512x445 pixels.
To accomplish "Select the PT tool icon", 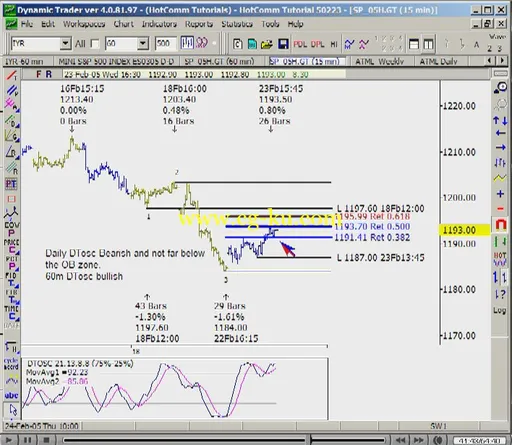I will (11, 184).
